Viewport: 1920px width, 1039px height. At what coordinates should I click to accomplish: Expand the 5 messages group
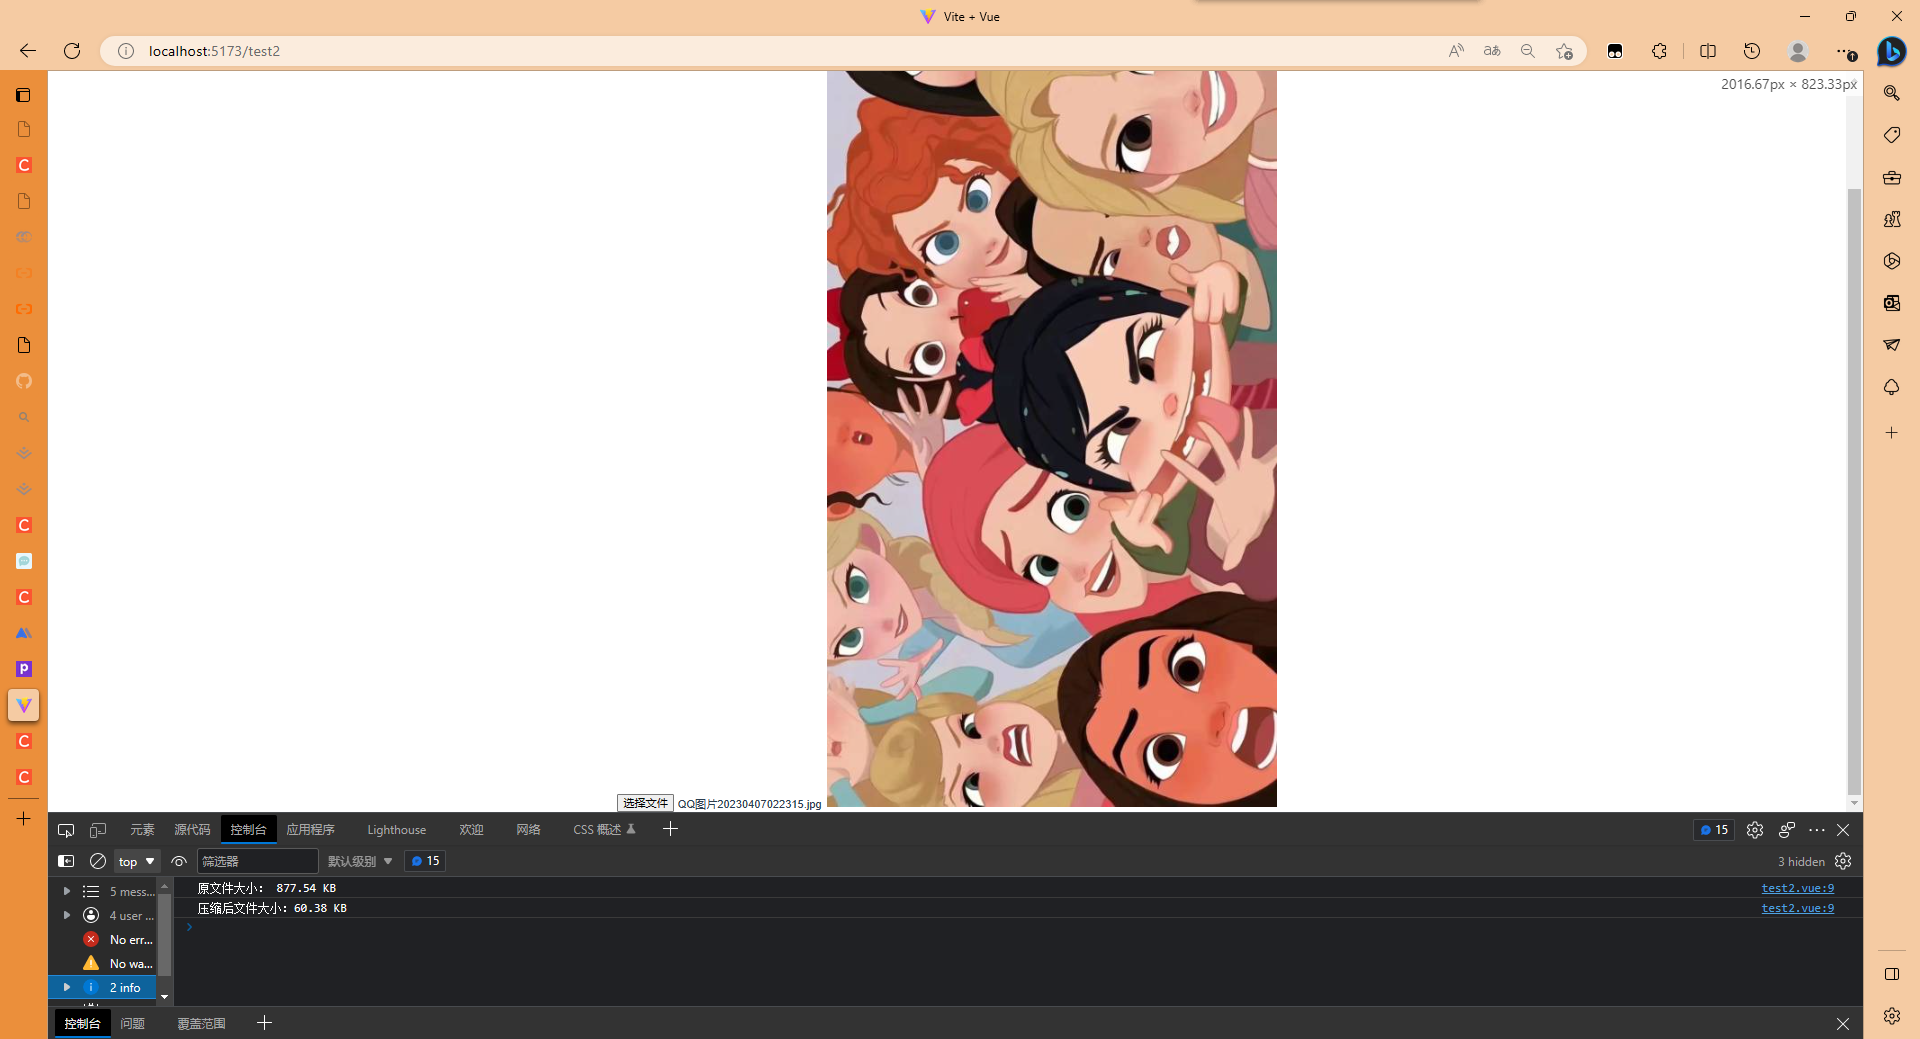67,891
